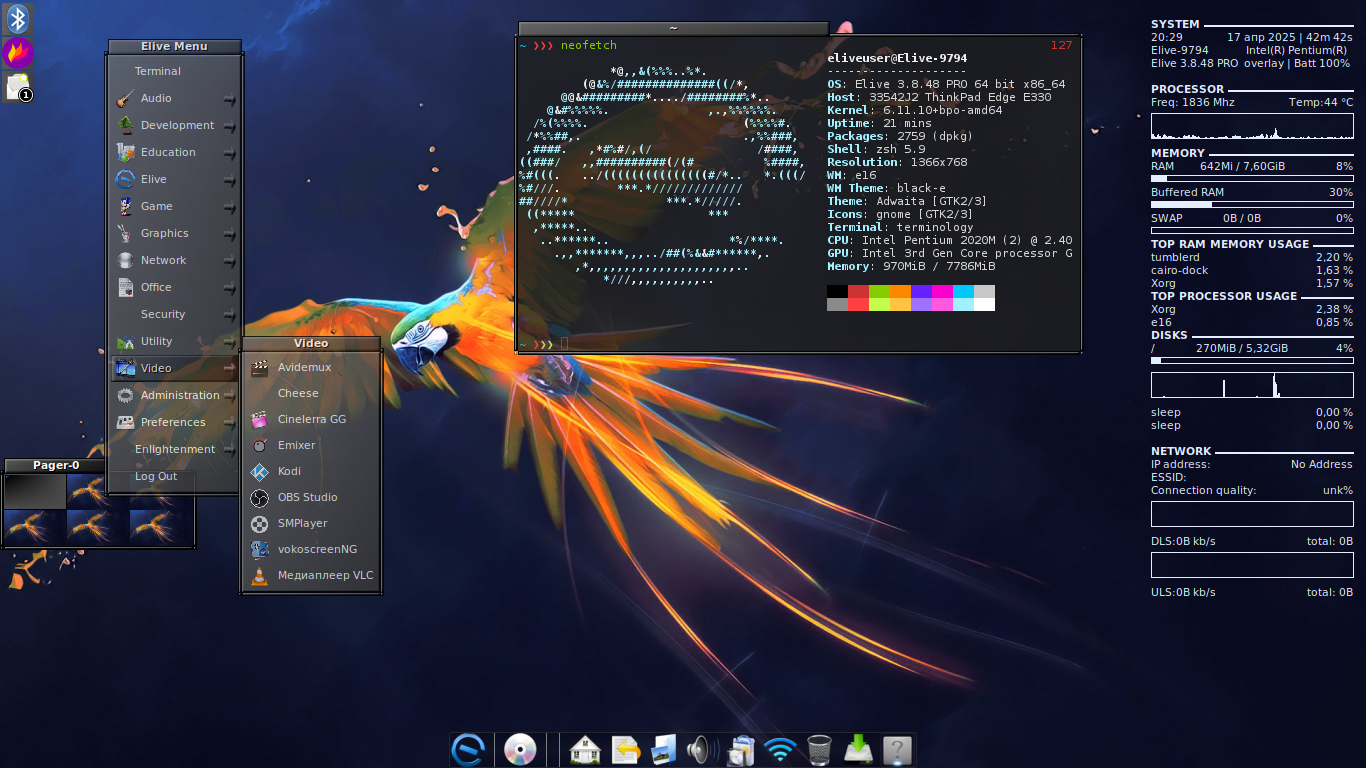Expand the Network submenu arrow

229,261
